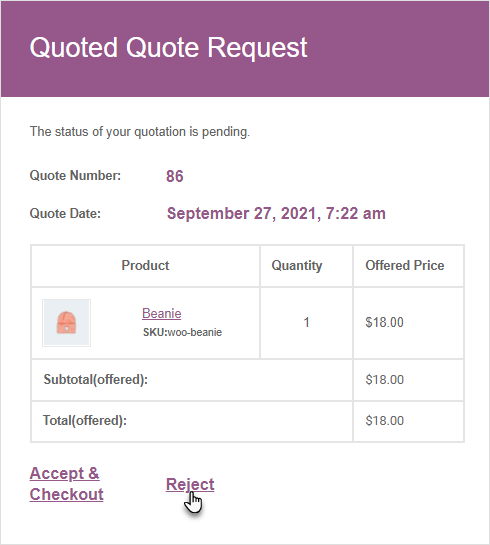Viewport: 490px width, 545px height.
Task: Click the Beanie offered price $18.00
Action: point(384,322)
